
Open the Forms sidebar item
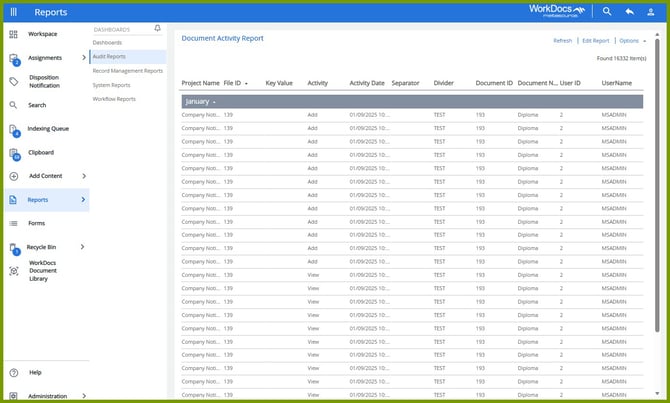click(x=37, y=223)
